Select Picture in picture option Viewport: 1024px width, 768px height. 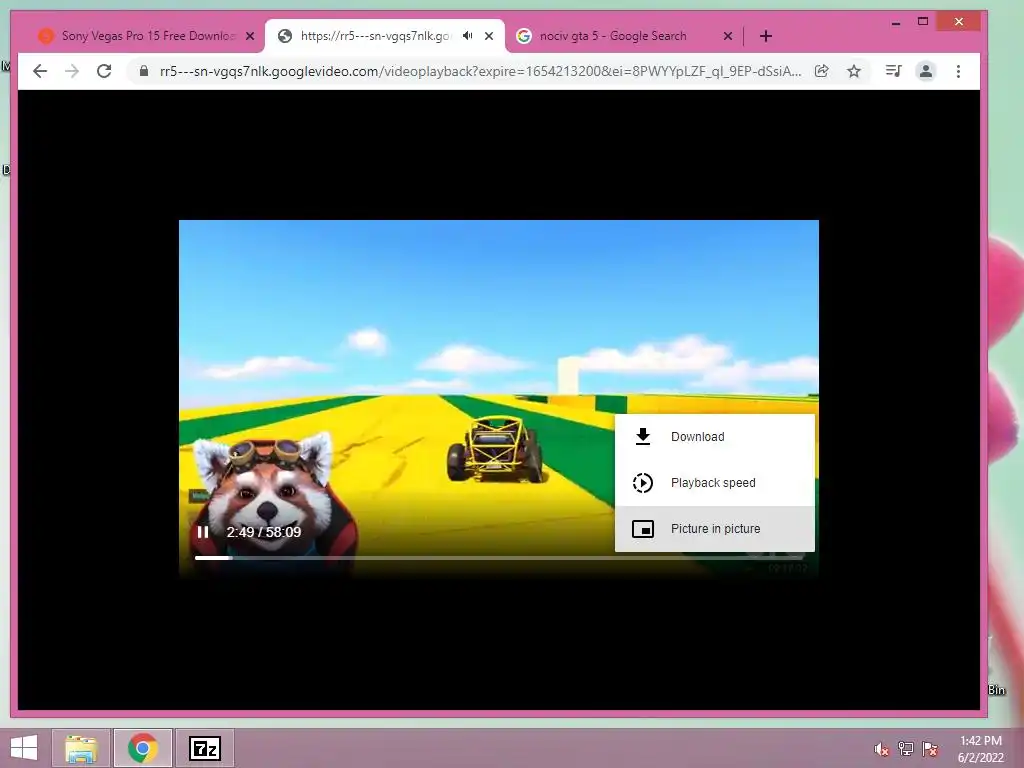click(x=714, y=528)
